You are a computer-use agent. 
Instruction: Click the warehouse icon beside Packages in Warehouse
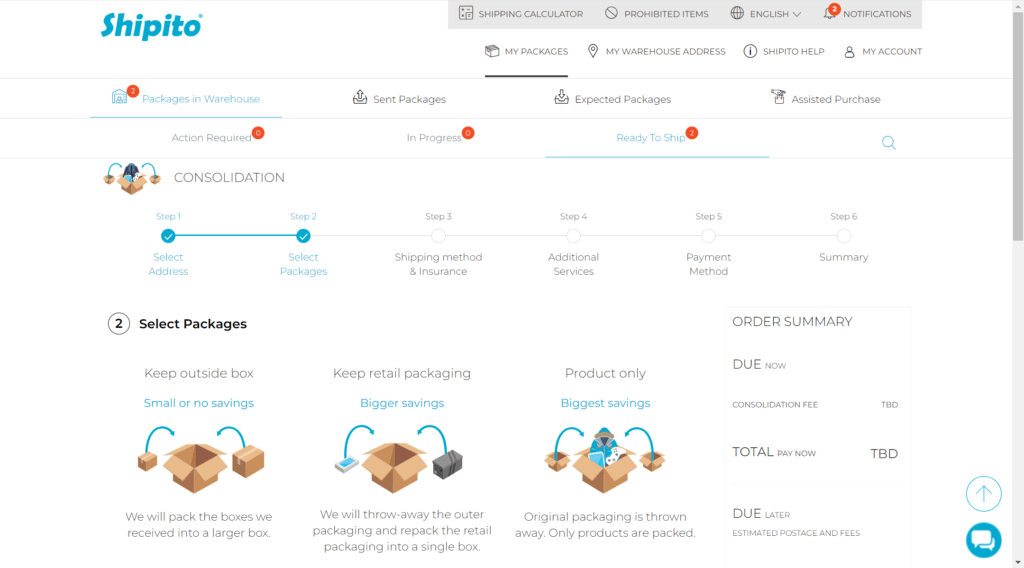pos(120,97)
